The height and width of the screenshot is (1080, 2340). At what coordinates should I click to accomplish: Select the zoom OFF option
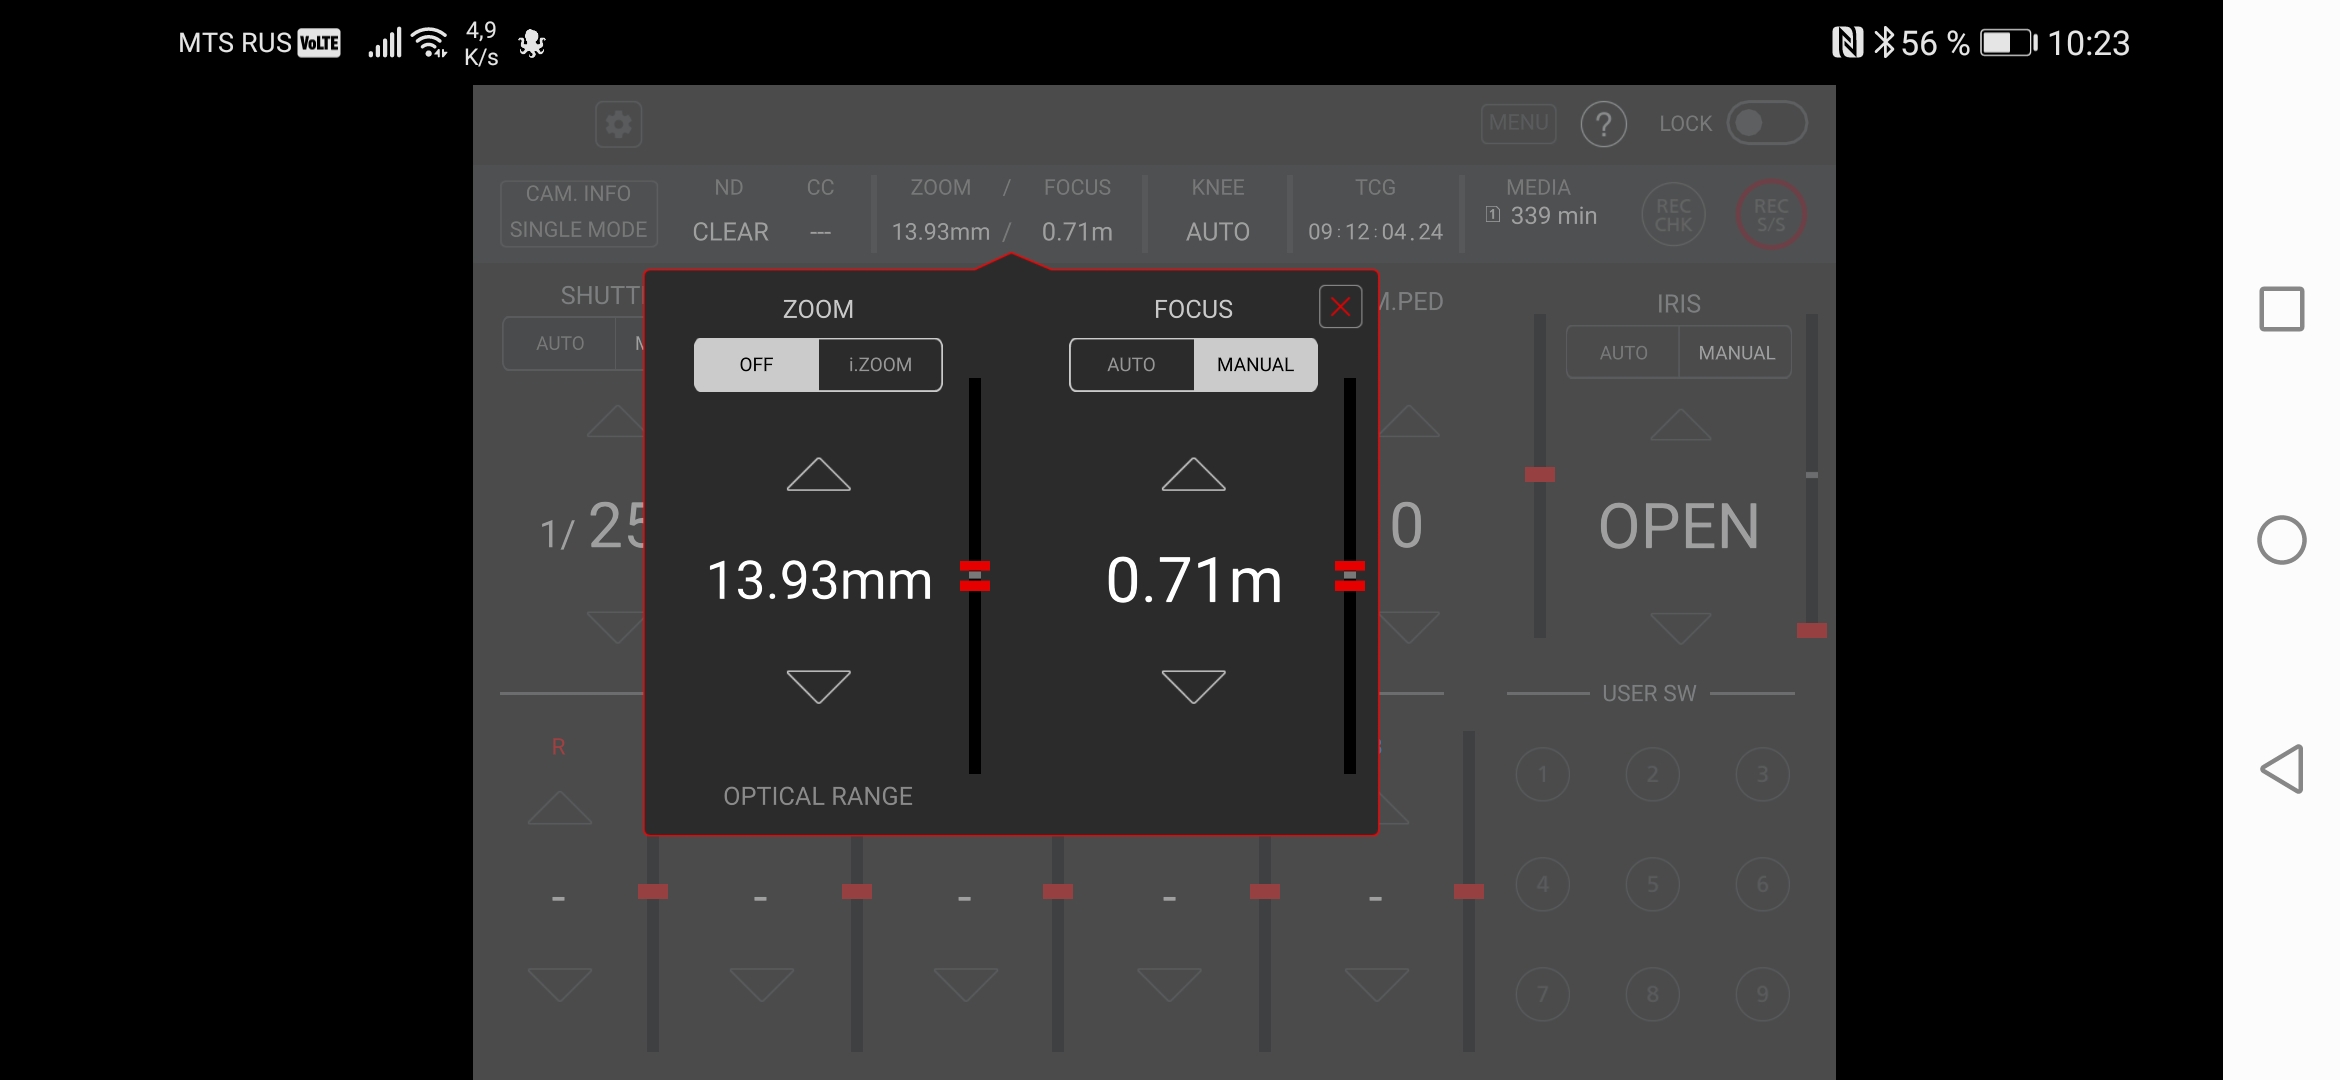756,365
